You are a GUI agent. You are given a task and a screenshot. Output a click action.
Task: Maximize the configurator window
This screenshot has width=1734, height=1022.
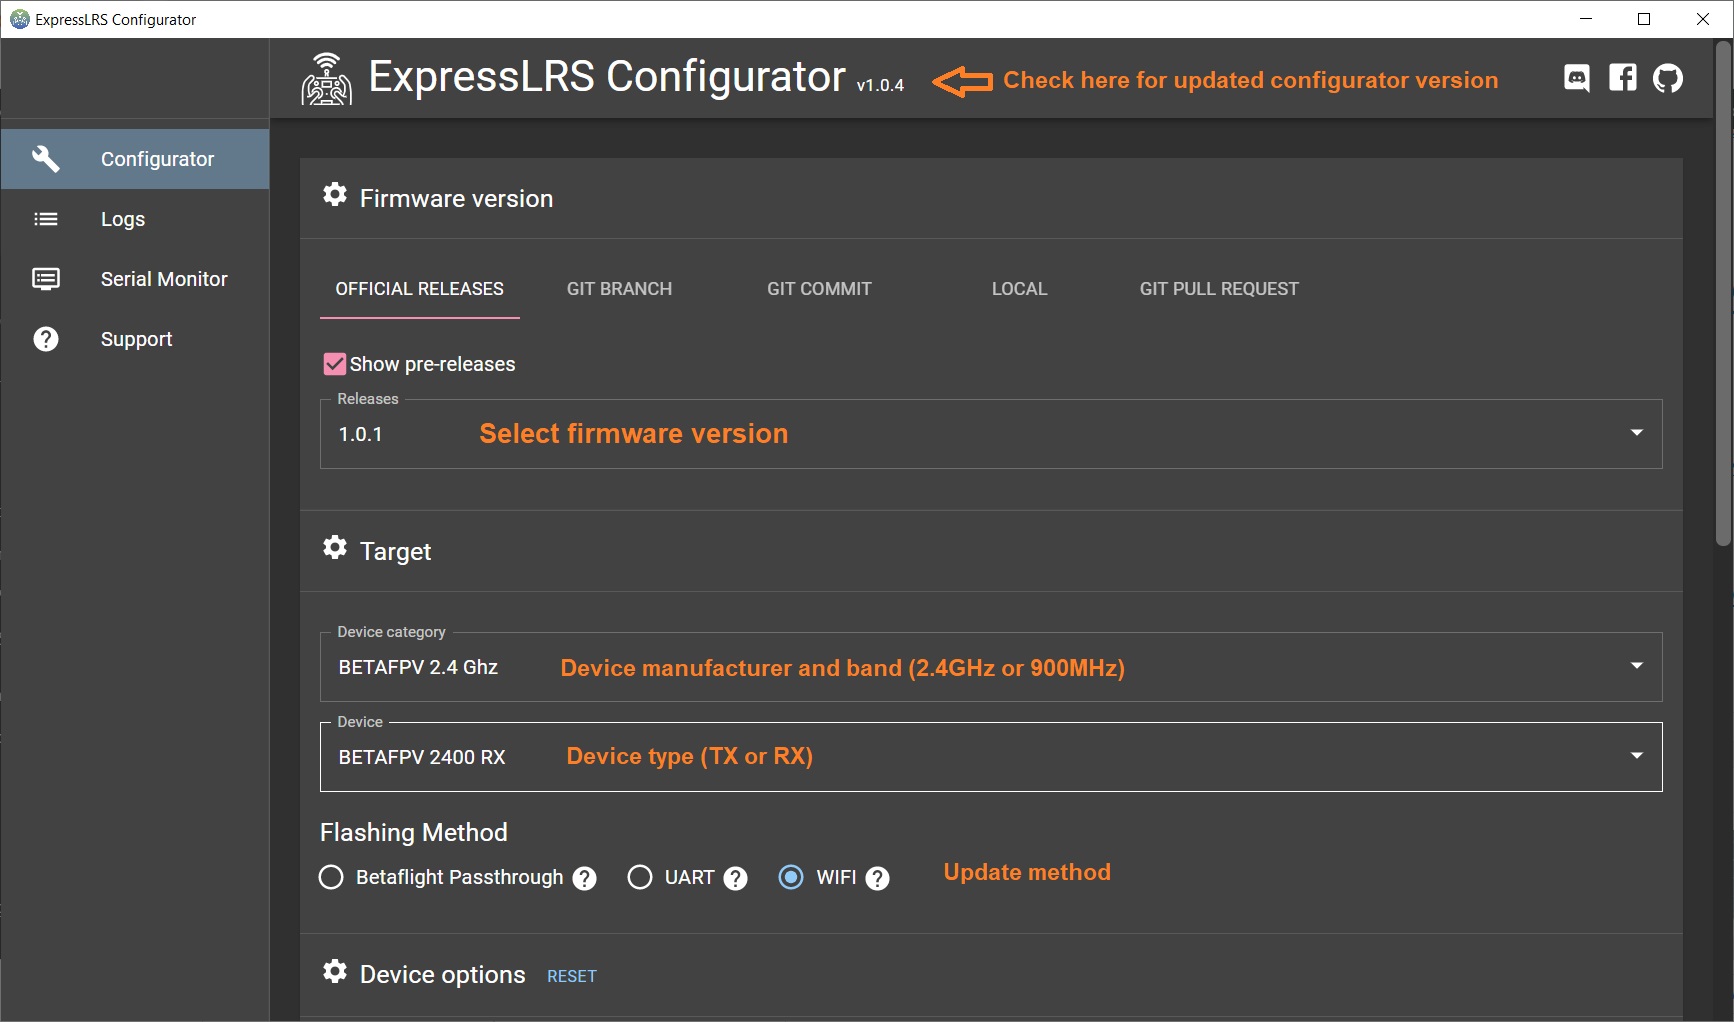(1644, 19)
